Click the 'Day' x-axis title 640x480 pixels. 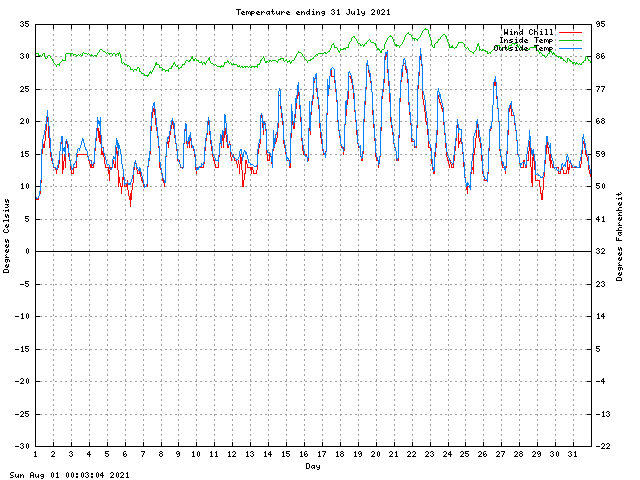tap(313, 466)
